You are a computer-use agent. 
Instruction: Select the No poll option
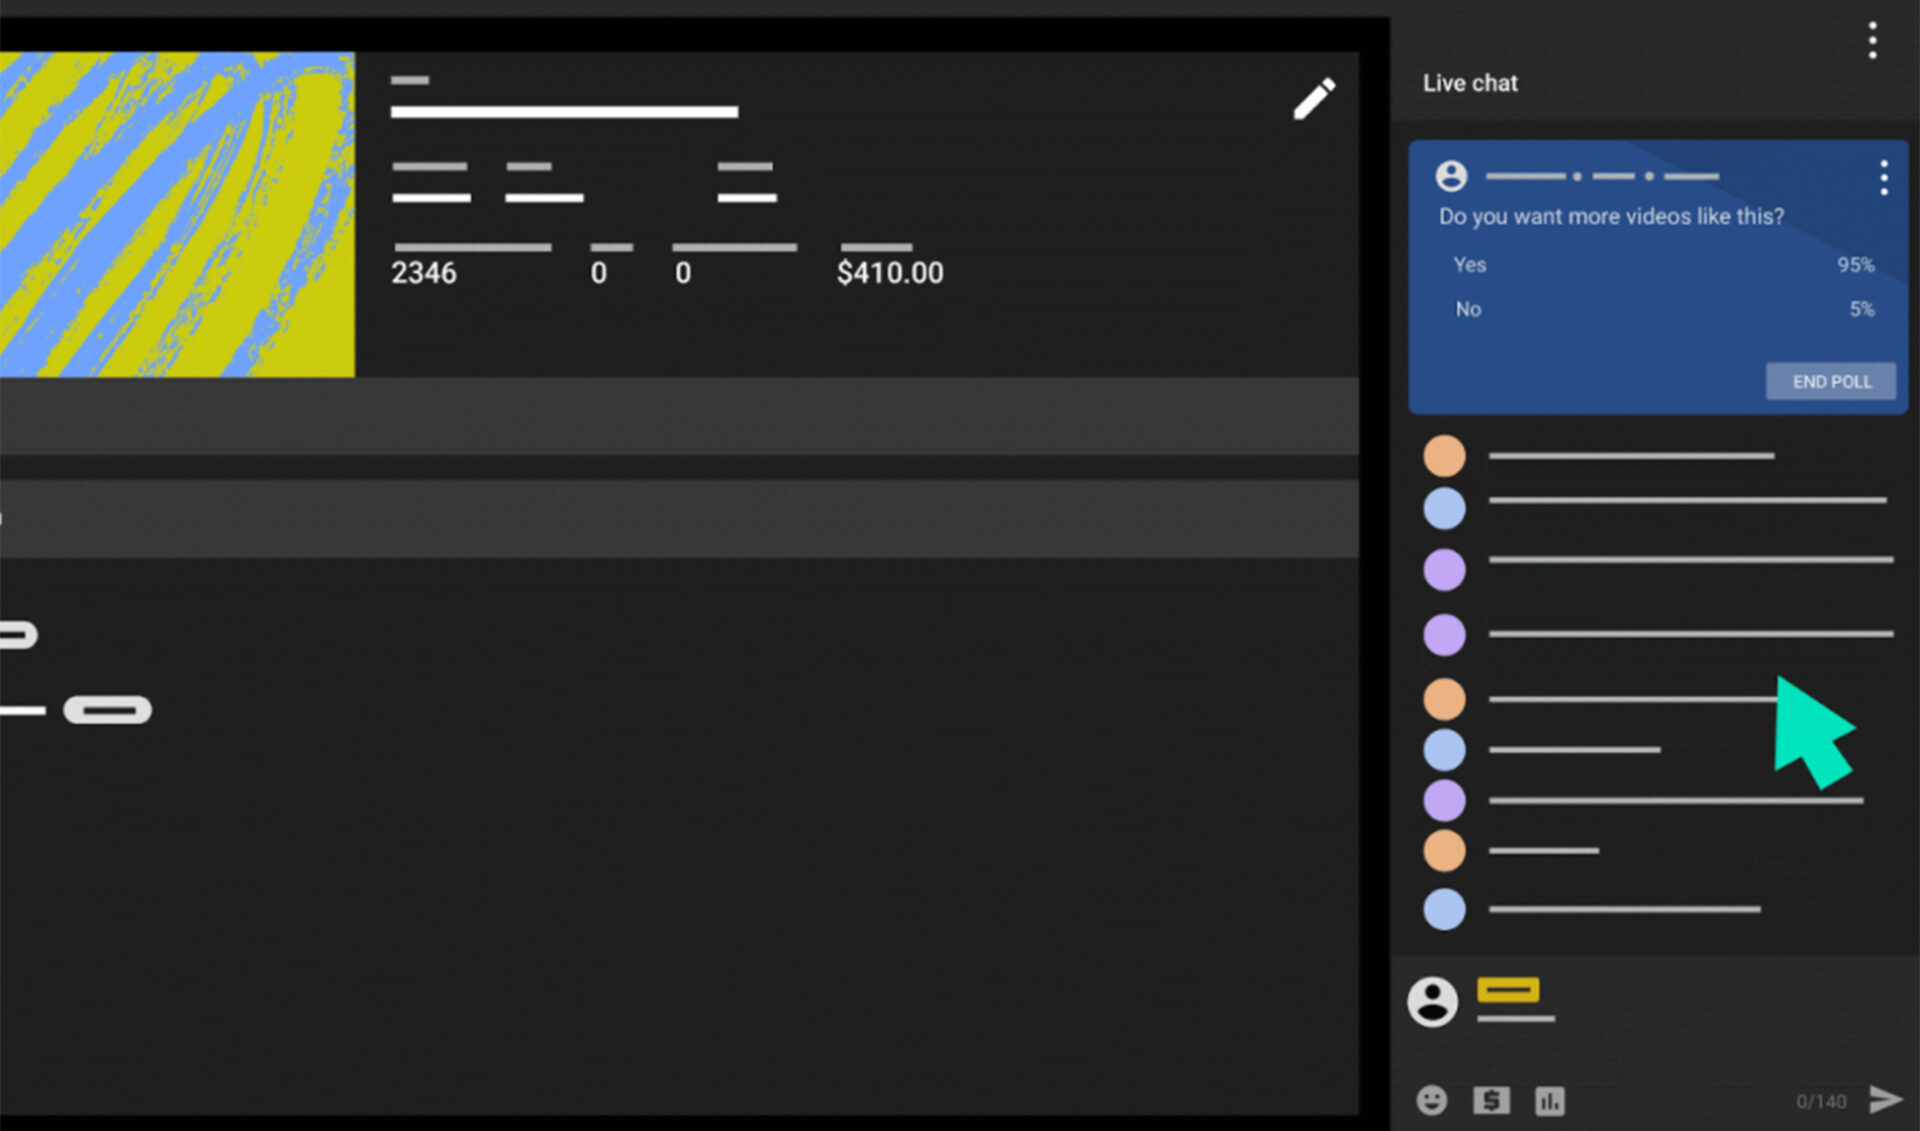coord(1467,309)
